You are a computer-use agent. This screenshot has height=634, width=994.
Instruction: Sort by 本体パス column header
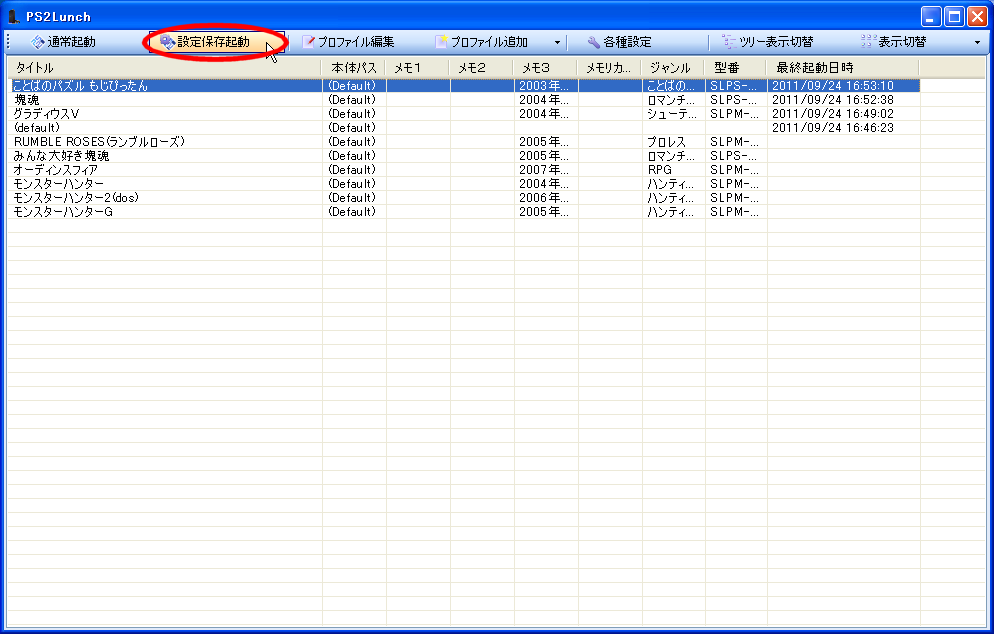(353, 68)
